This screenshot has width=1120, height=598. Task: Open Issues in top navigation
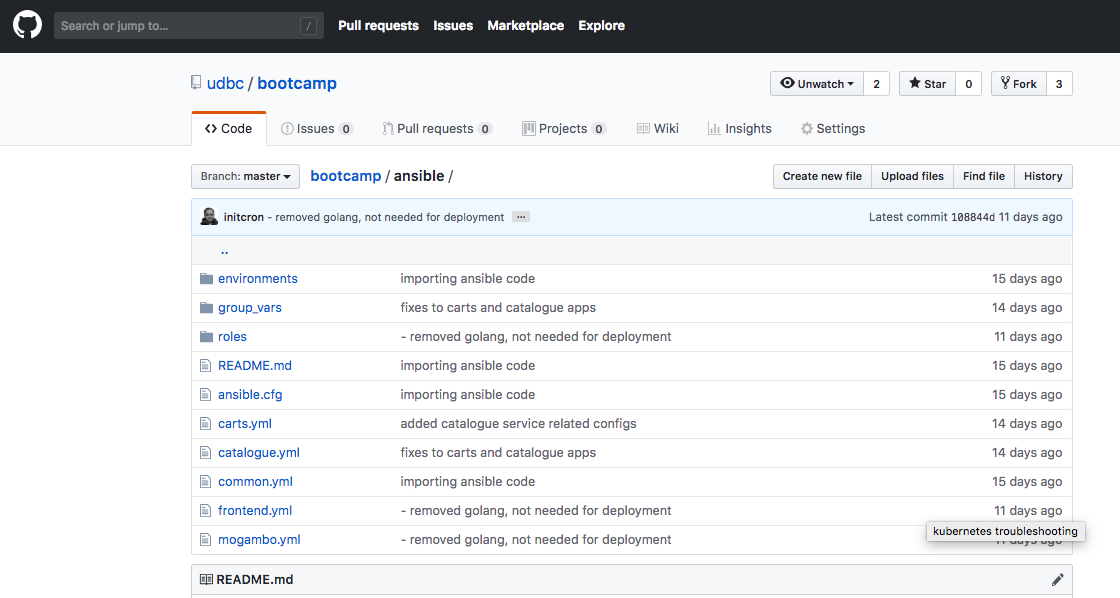pos(453,26)
